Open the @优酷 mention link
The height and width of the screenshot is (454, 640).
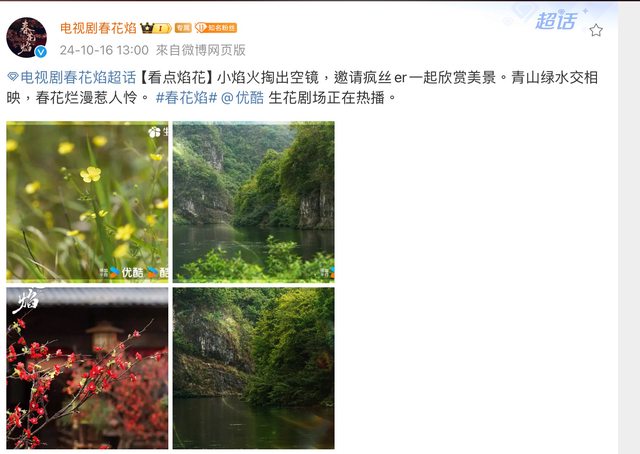pyautogui.click(x=242, y=98)
